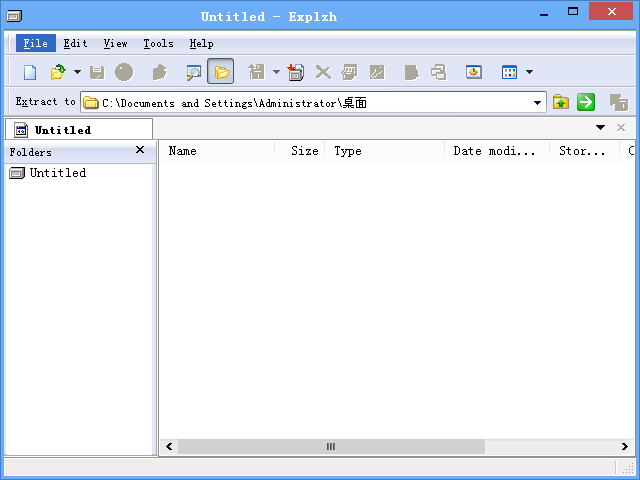Open the Help menu
640x480 pixels.
click(x=201, y=44)
